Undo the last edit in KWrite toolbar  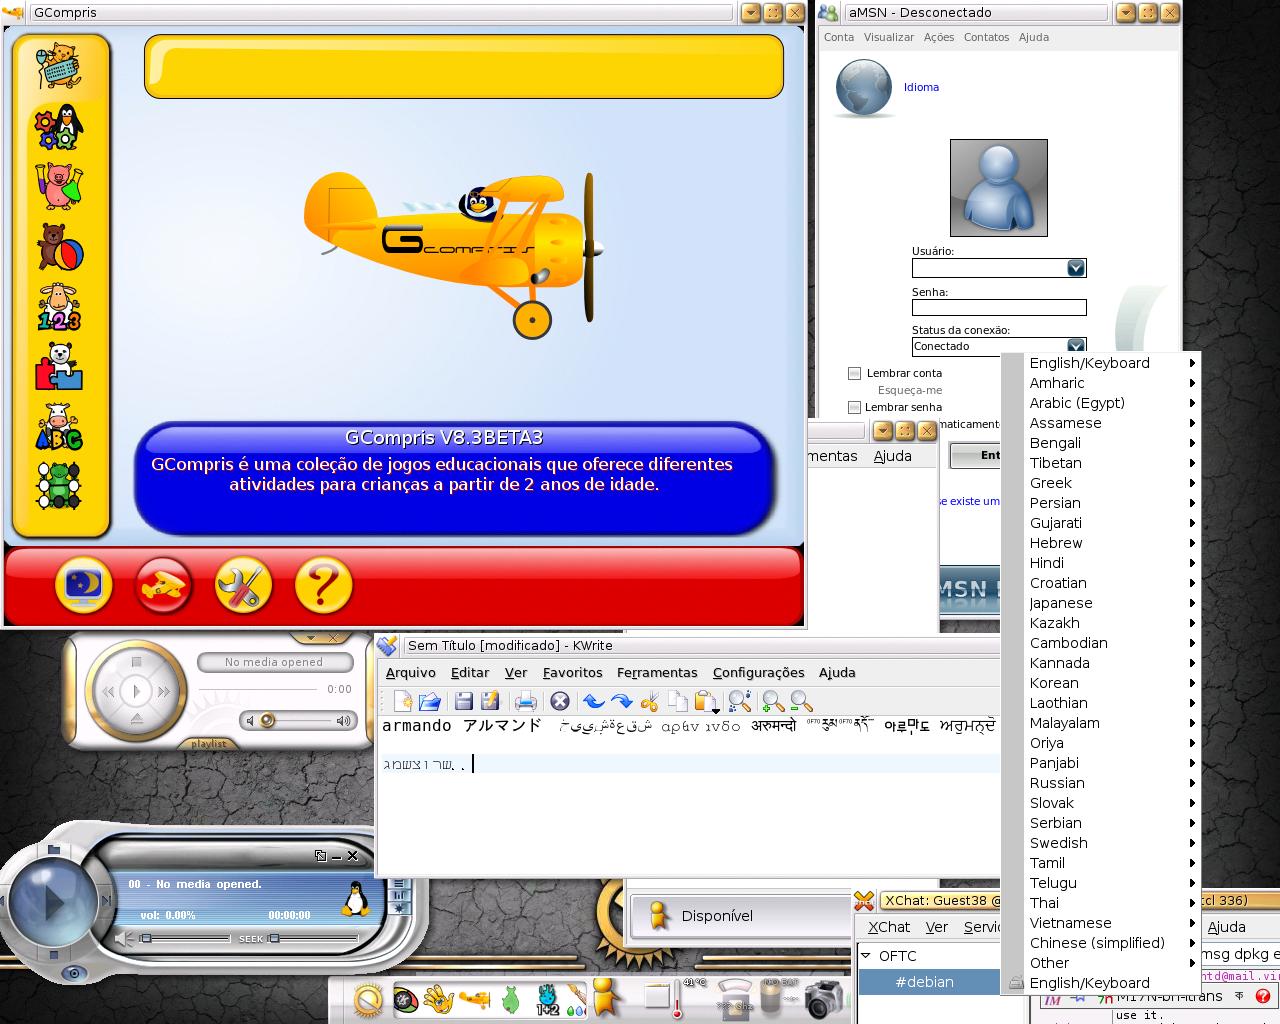(x=593, y=701)
